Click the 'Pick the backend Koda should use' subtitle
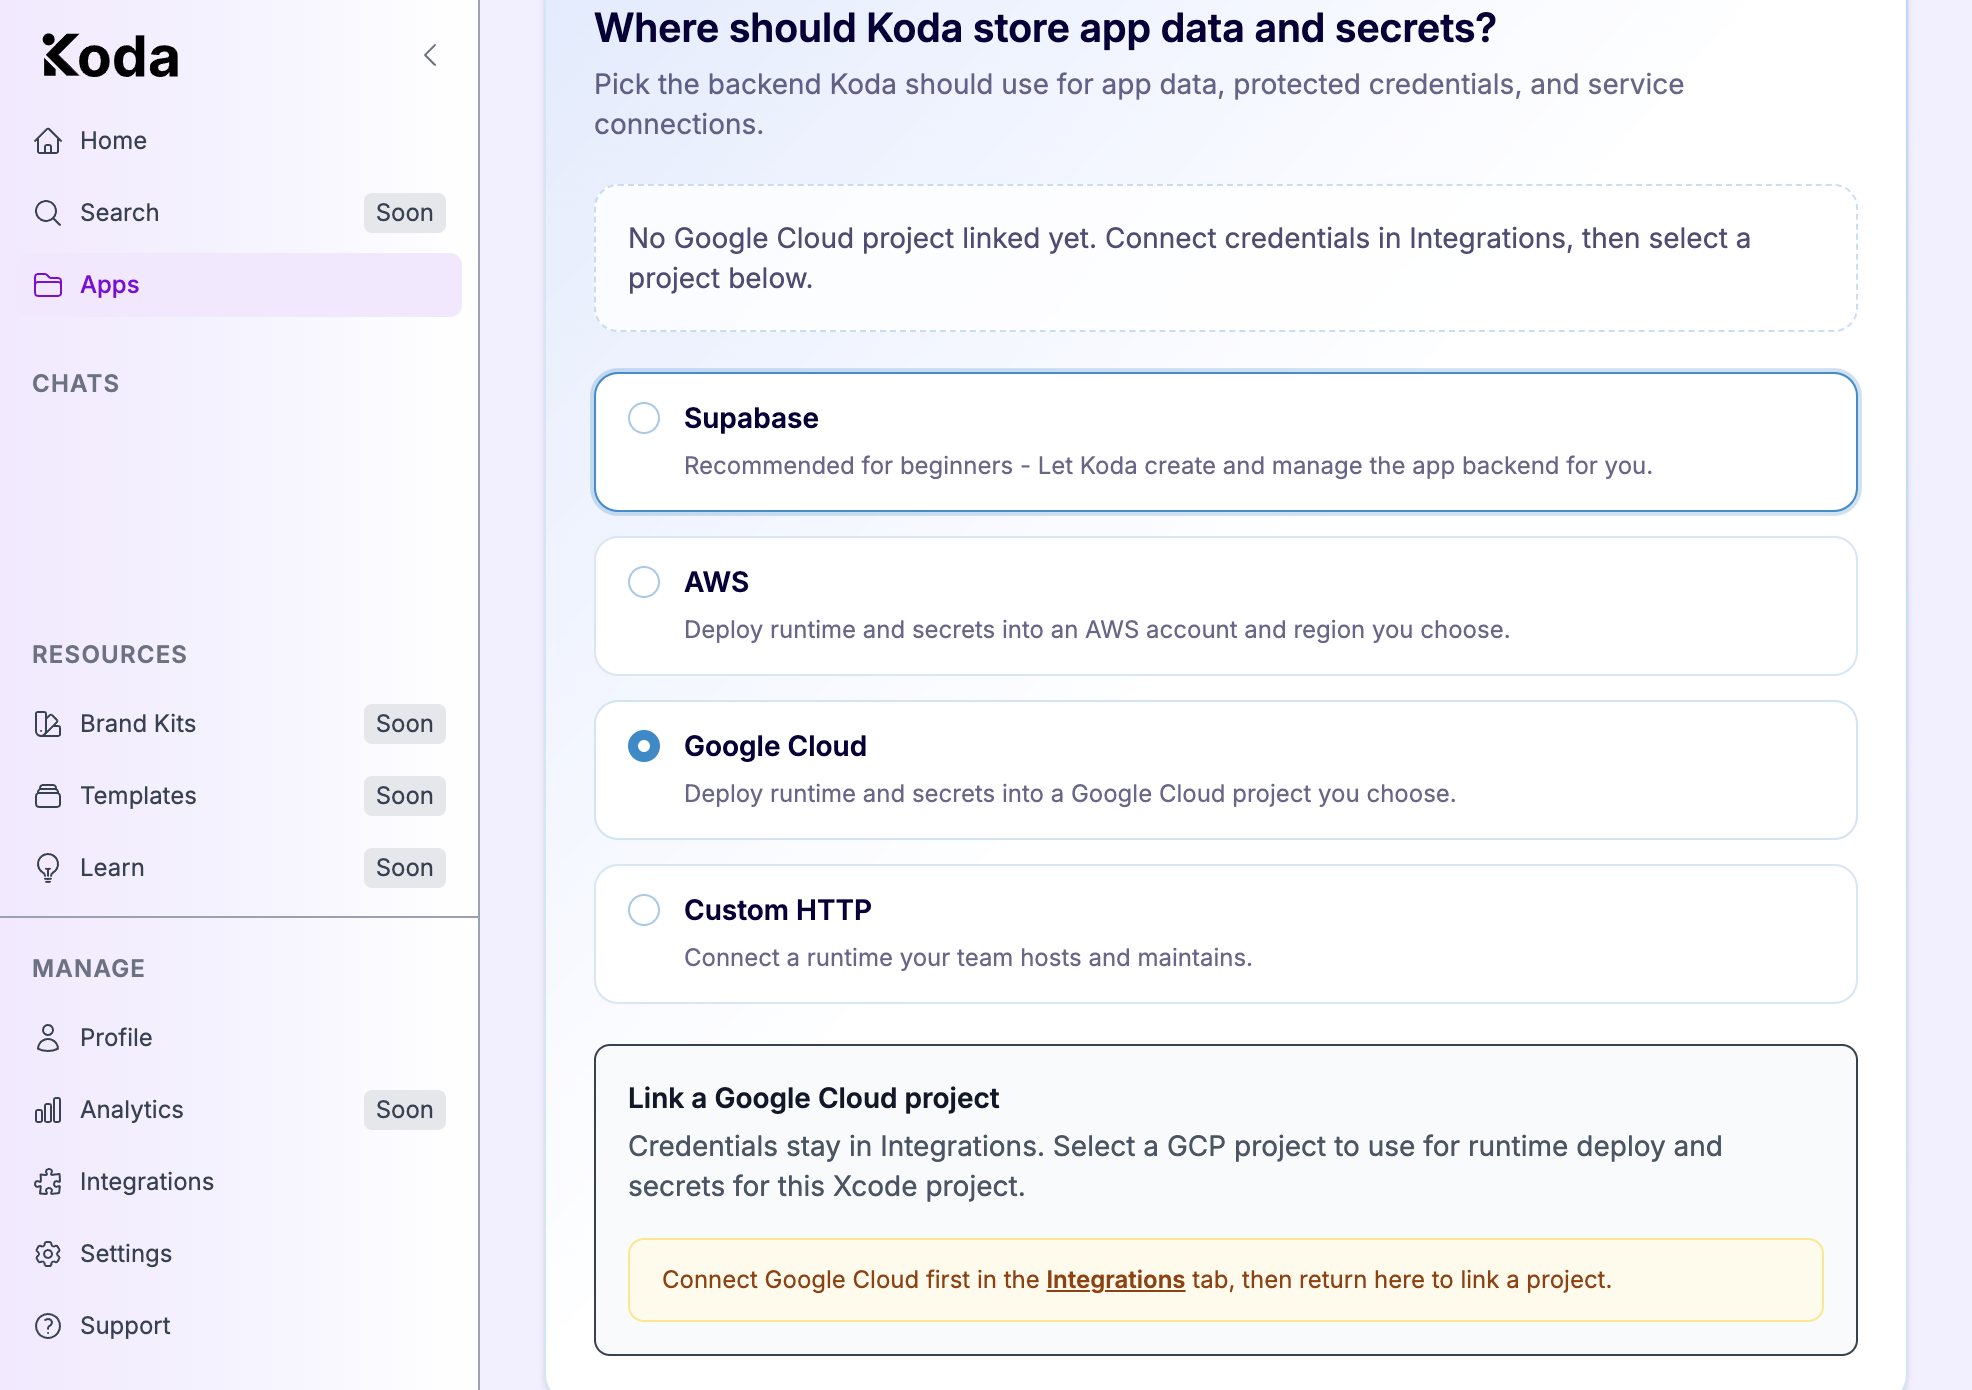 point(1139,104)
